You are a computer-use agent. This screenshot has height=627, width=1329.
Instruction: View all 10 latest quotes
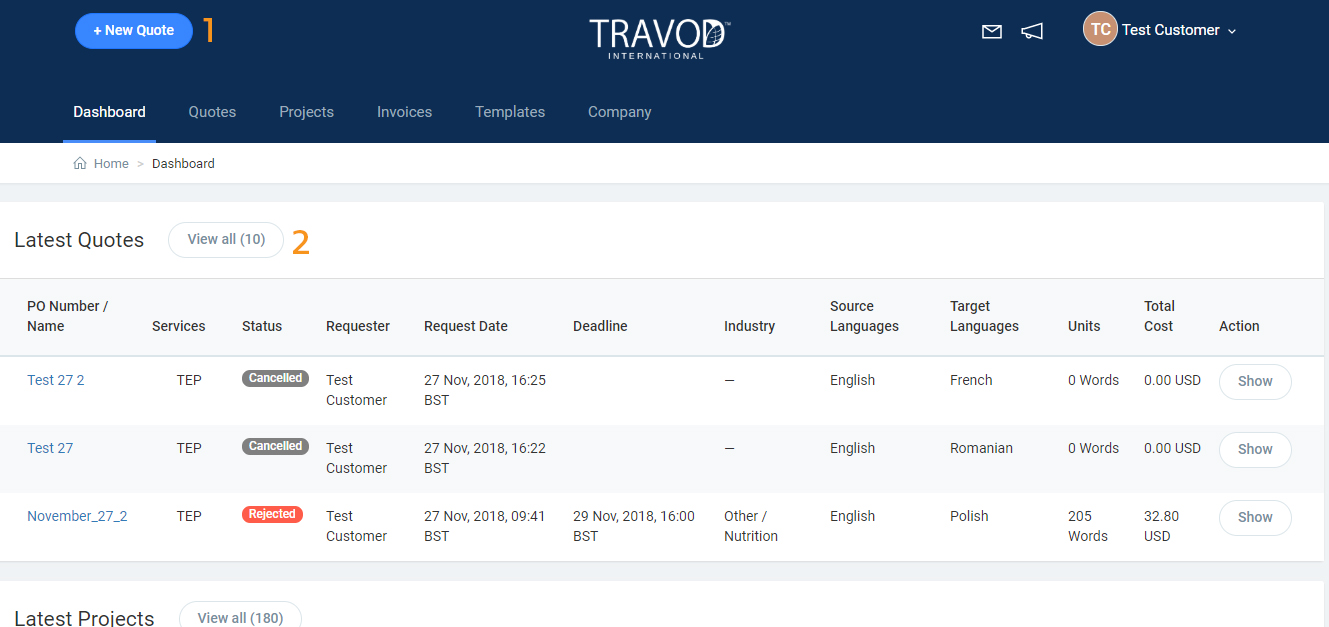pos(226,240)
